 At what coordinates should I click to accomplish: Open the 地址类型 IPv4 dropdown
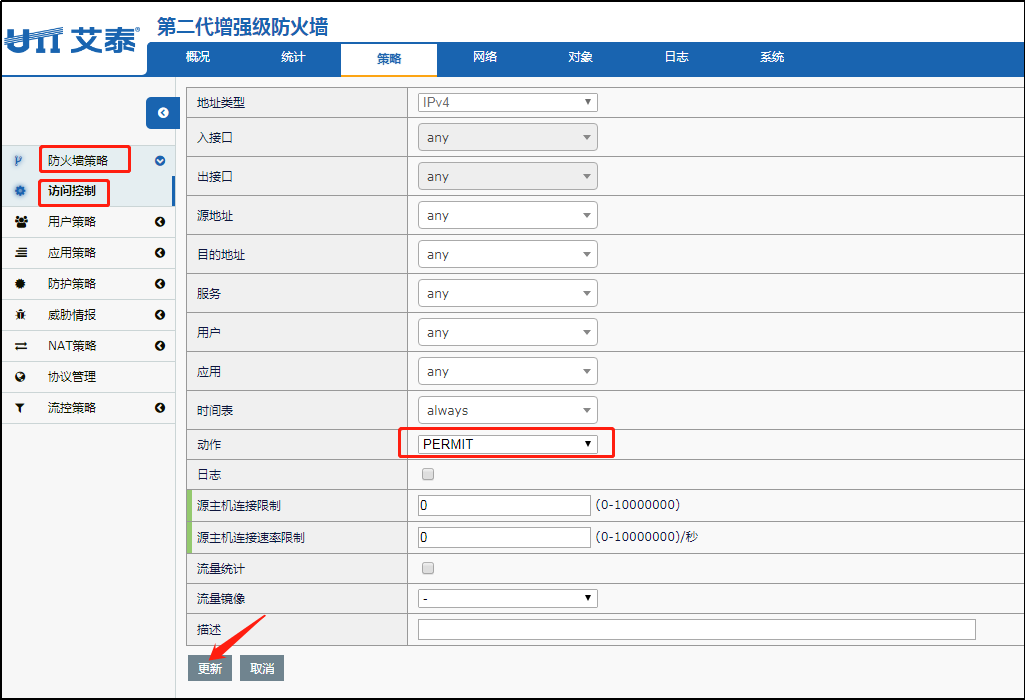point(507,102)
